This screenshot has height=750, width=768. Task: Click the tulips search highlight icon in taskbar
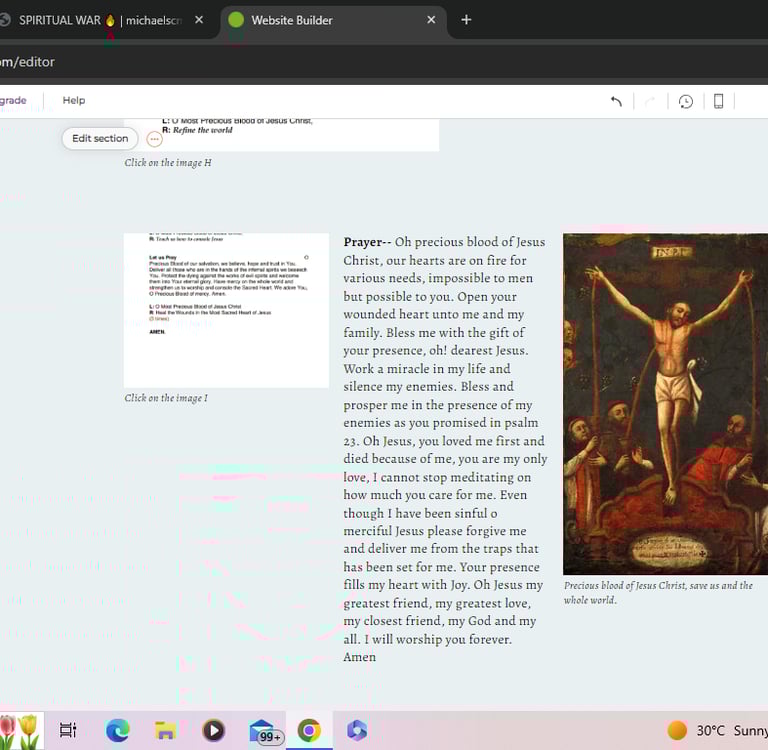coord(20,730)
